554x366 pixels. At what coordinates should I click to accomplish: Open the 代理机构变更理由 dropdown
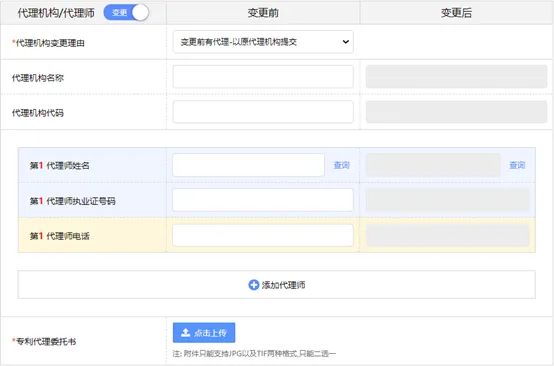263,42
